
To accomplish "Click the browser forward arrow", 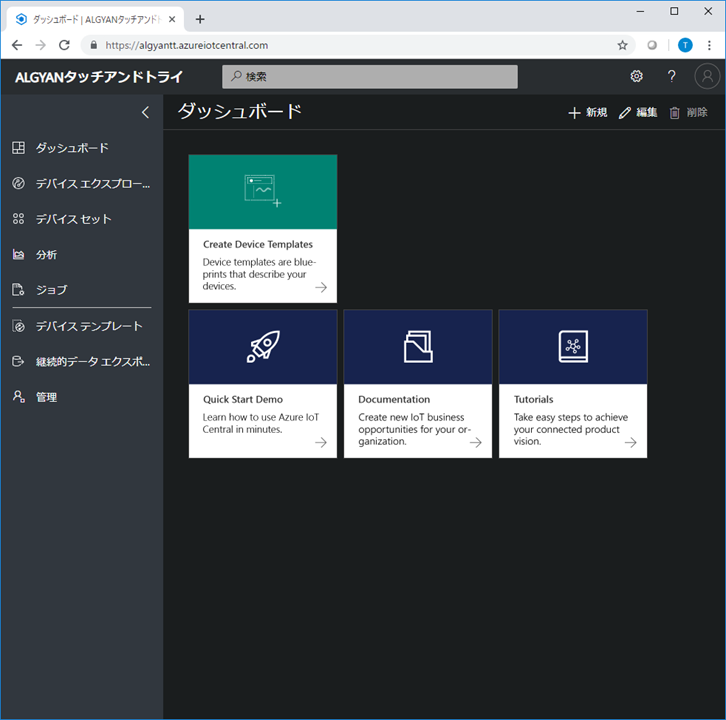I will point(41,45).
